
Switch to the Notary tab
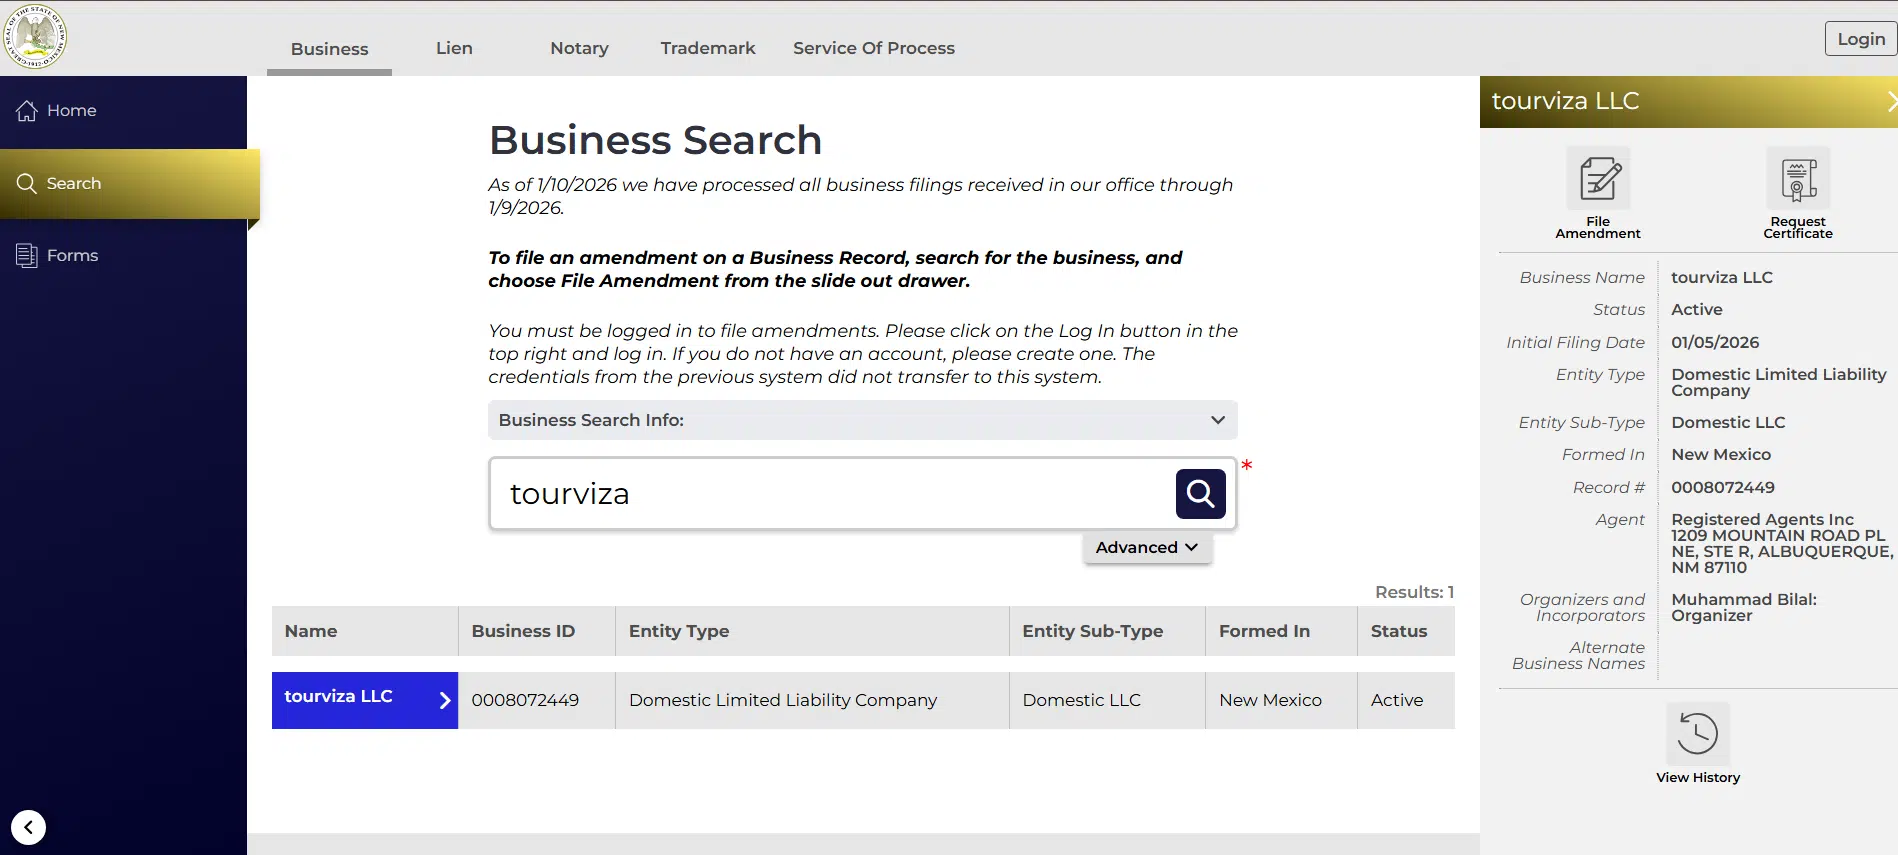click(579, 48)
